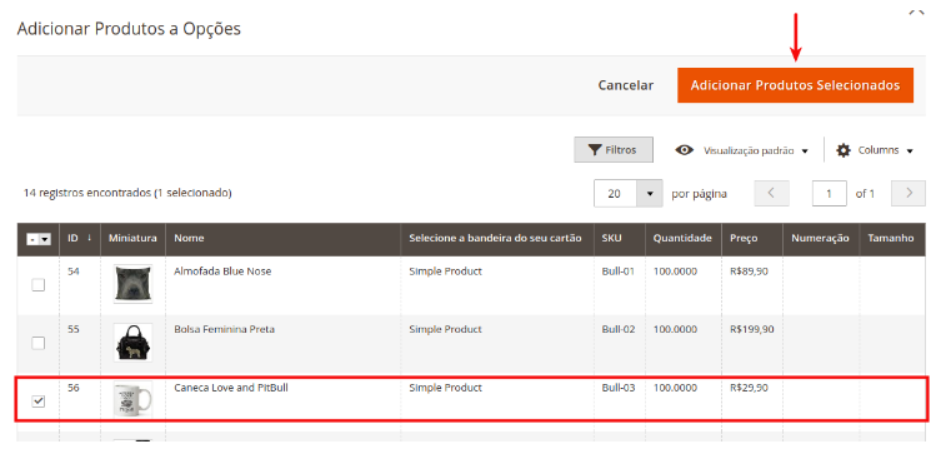947x452 pixels.
Task: Expand the Visualização padrão dropdown arrow
Action: tap(805, 151)
